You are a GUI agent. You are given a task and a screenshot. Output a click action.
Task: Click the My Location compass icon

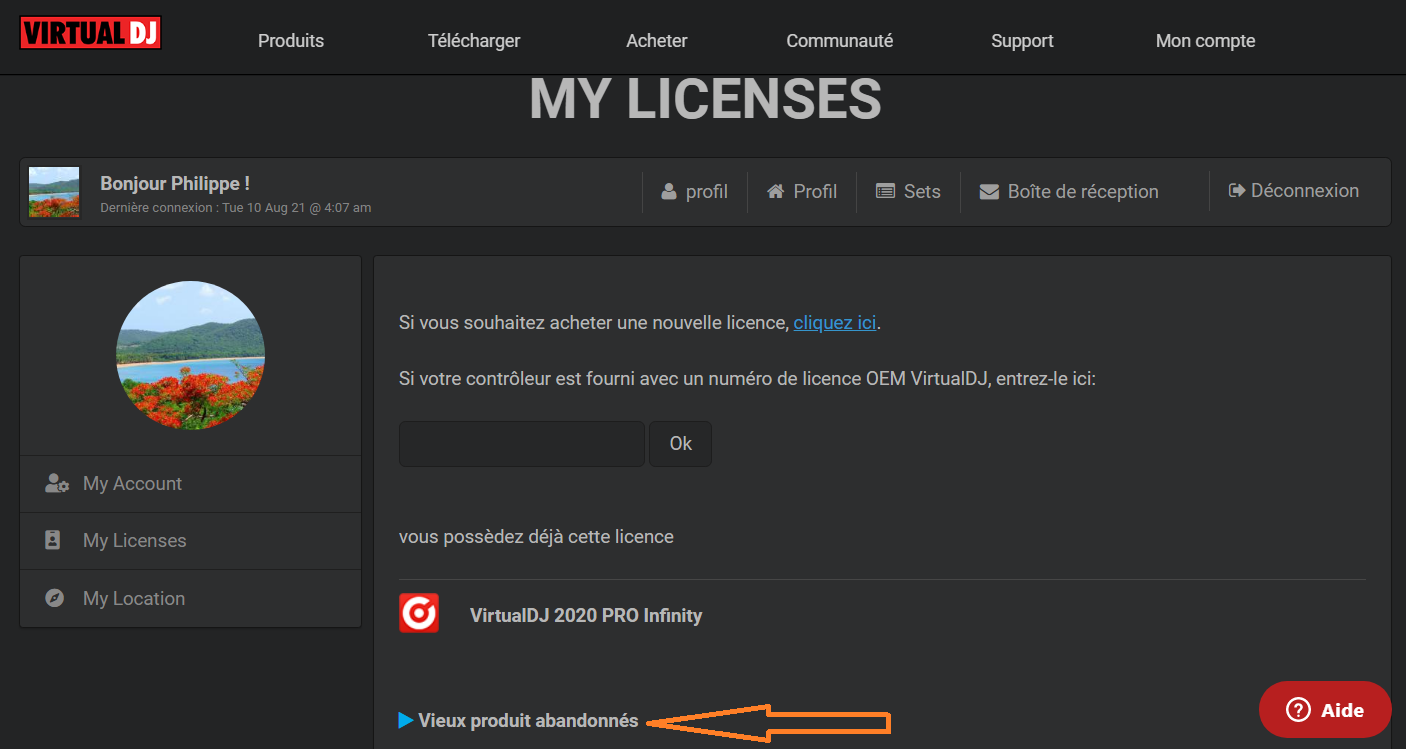click(55, 598)
